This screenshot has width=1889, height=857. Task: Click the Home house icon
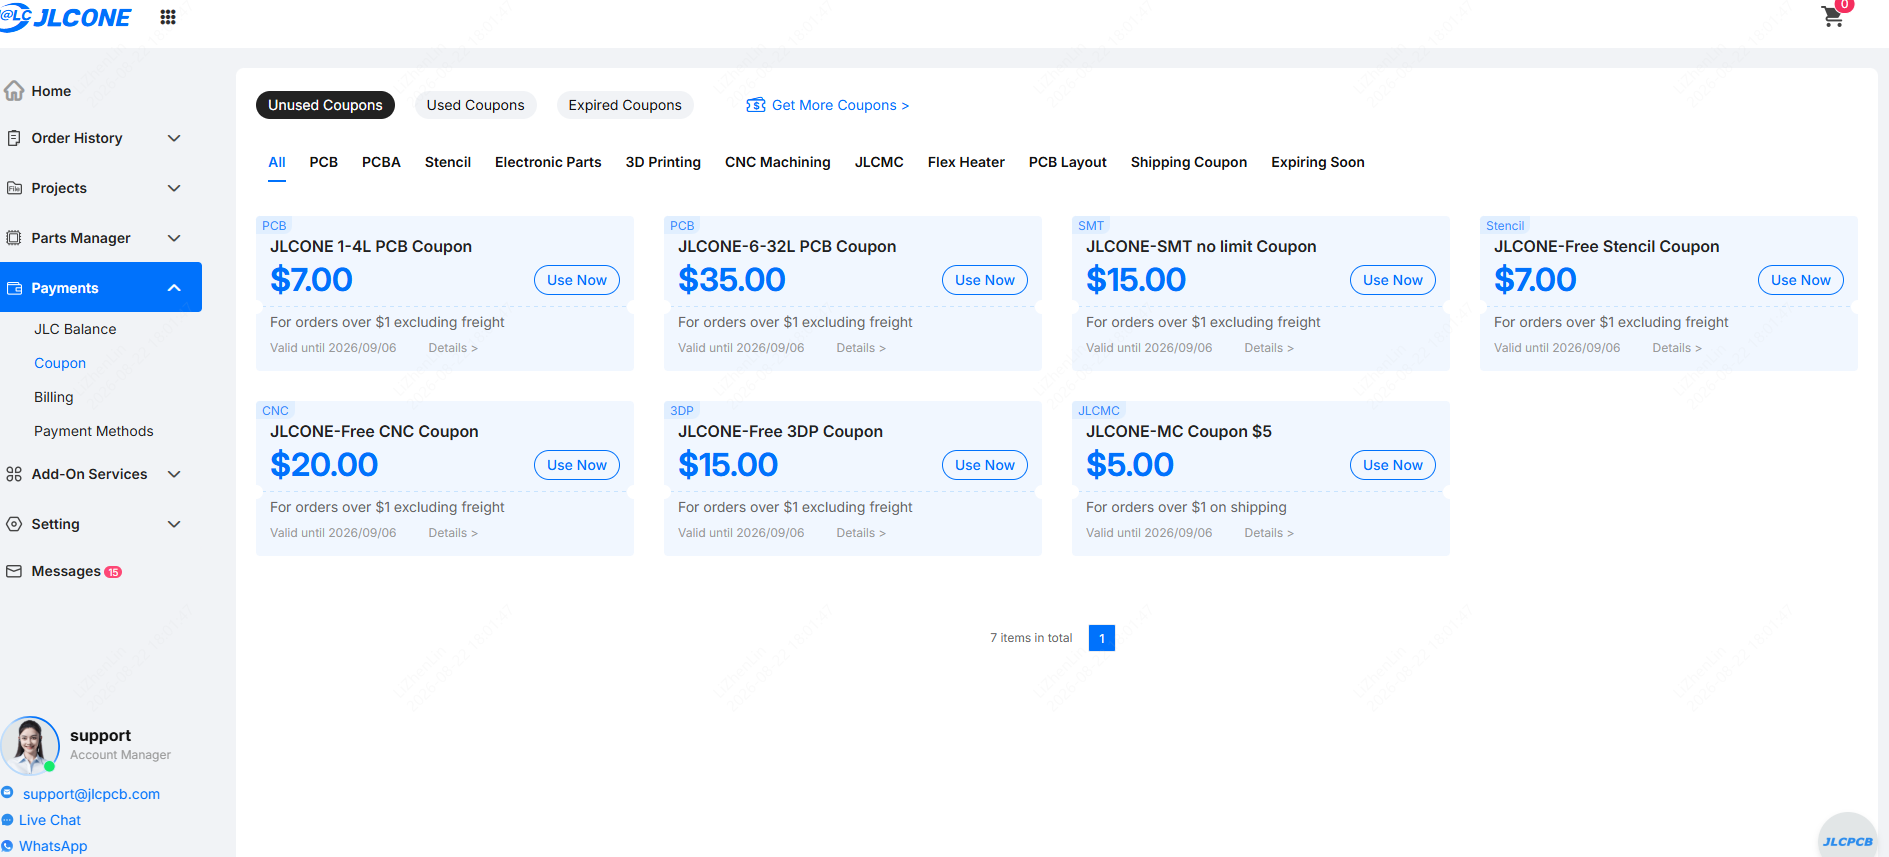(x=14, y=91)
